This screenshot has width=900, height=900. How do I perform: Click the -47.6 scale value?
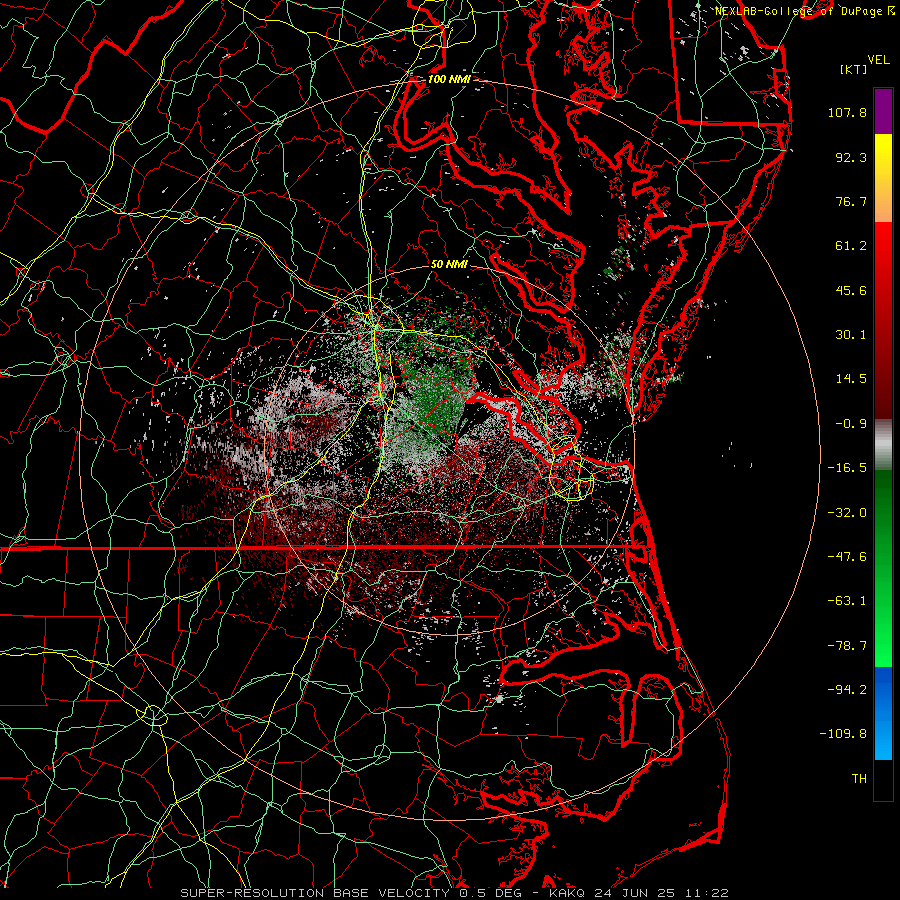point(847,557)
